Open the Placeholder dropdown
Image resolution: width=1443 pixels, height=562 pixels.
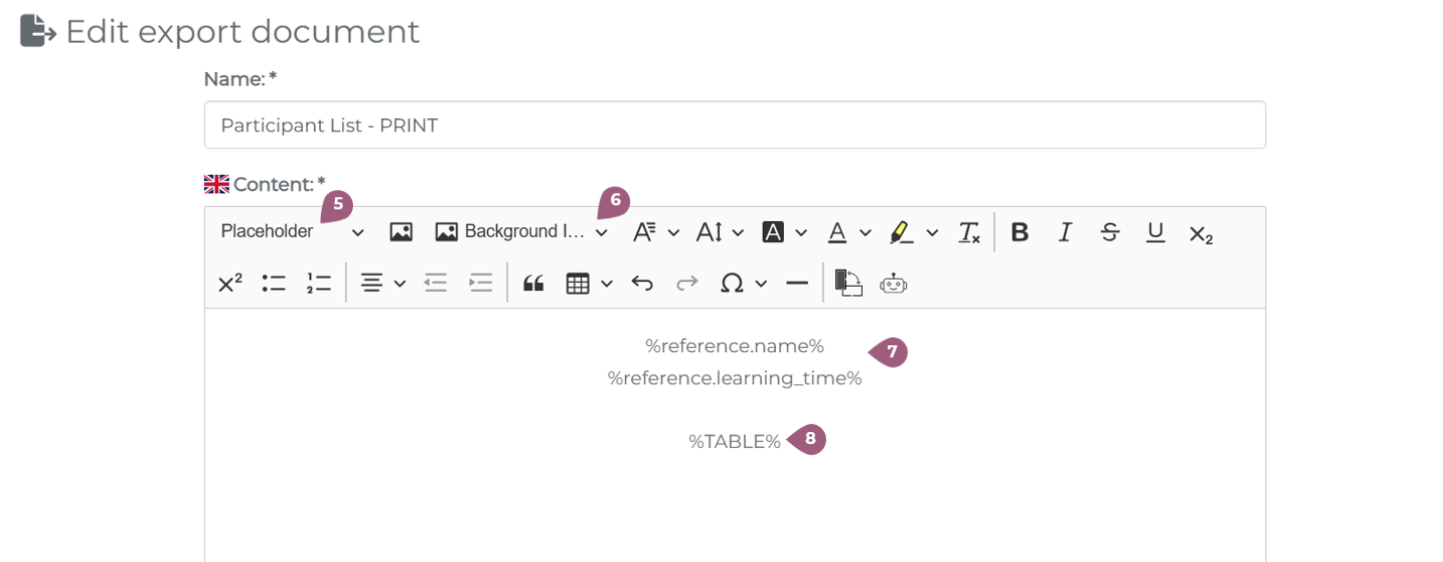[x=292, y=232]
